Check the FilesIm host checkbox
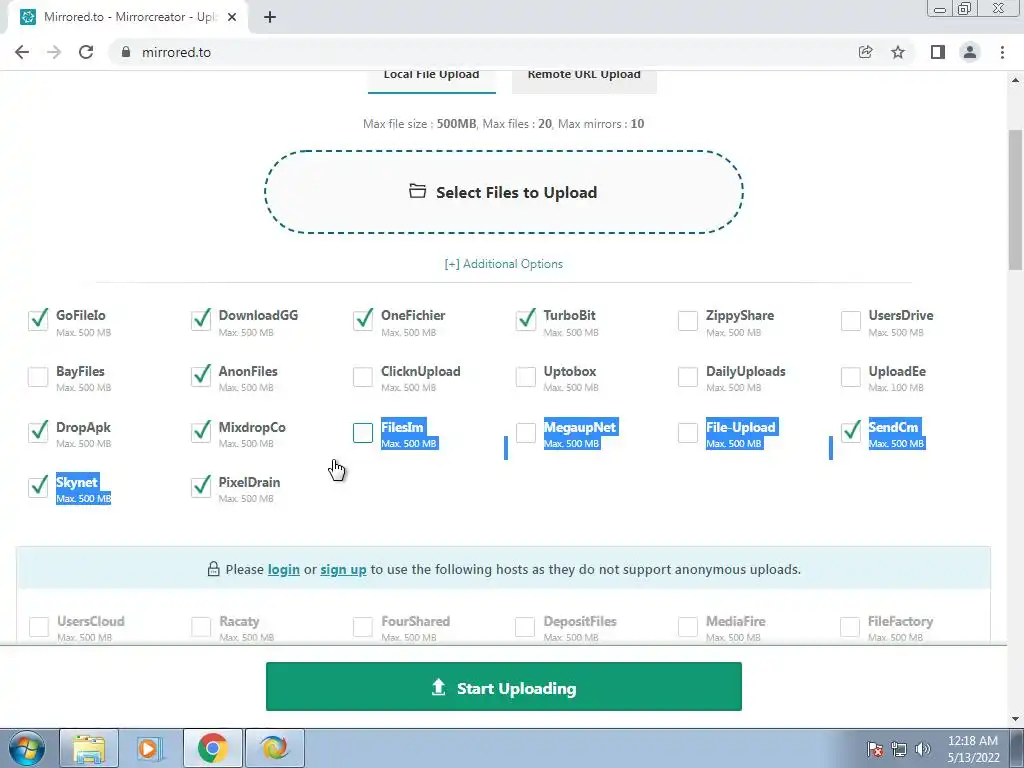This screenshot has width=1024, height=768. pos(362,433)
